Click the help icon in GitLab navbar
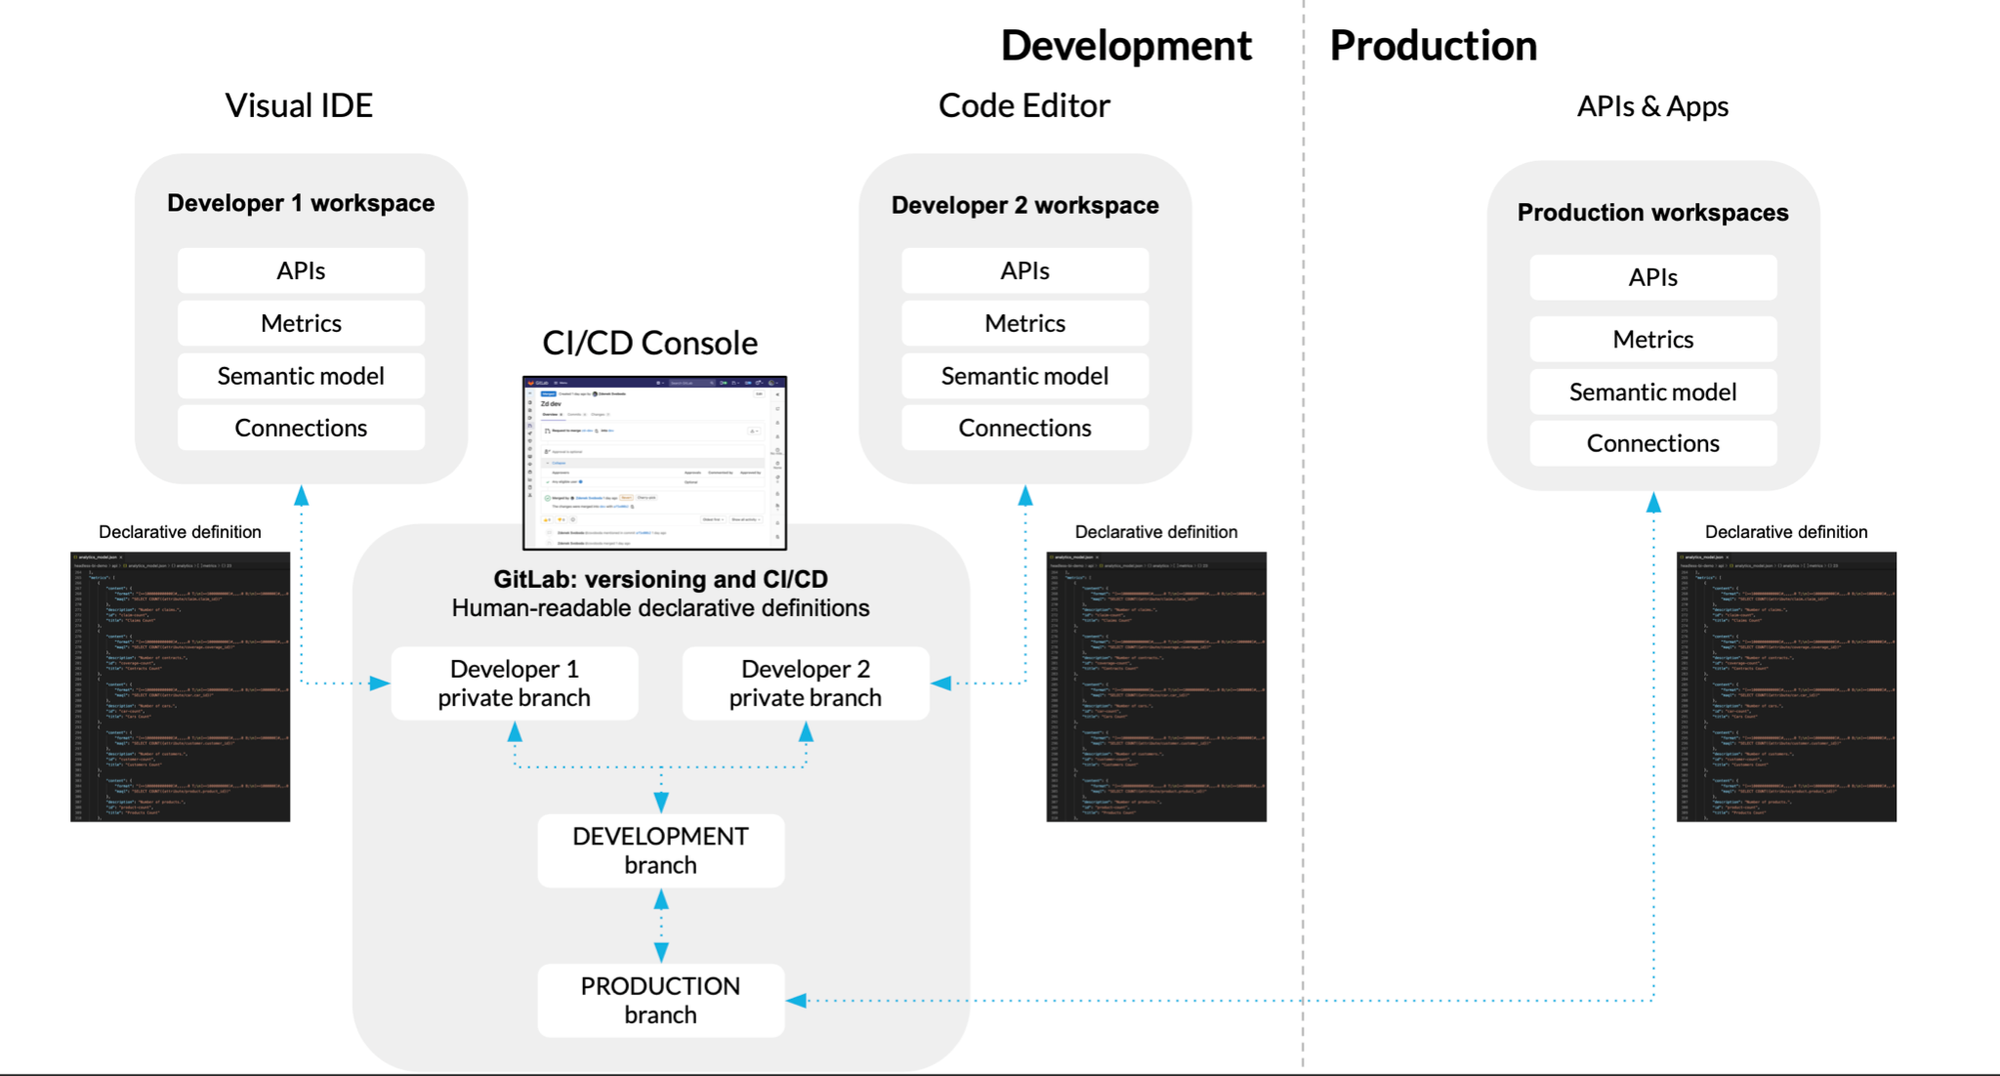The image size is (2000, 1076). point(758,383)
